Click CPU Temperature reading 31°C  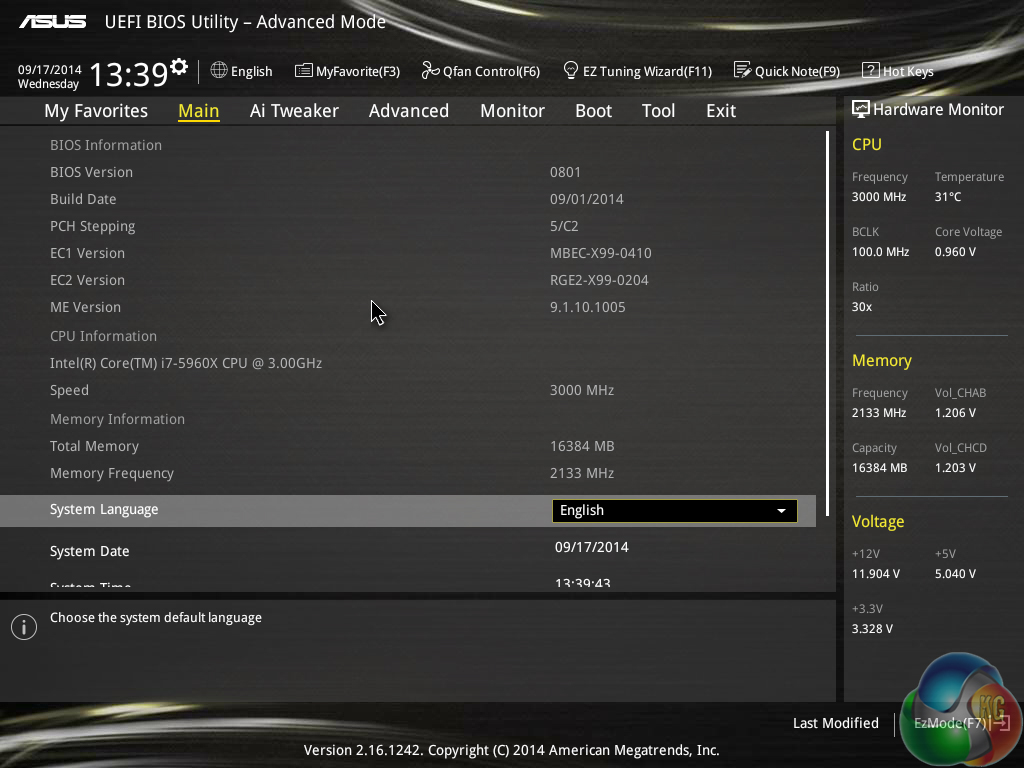click(948, 197)
